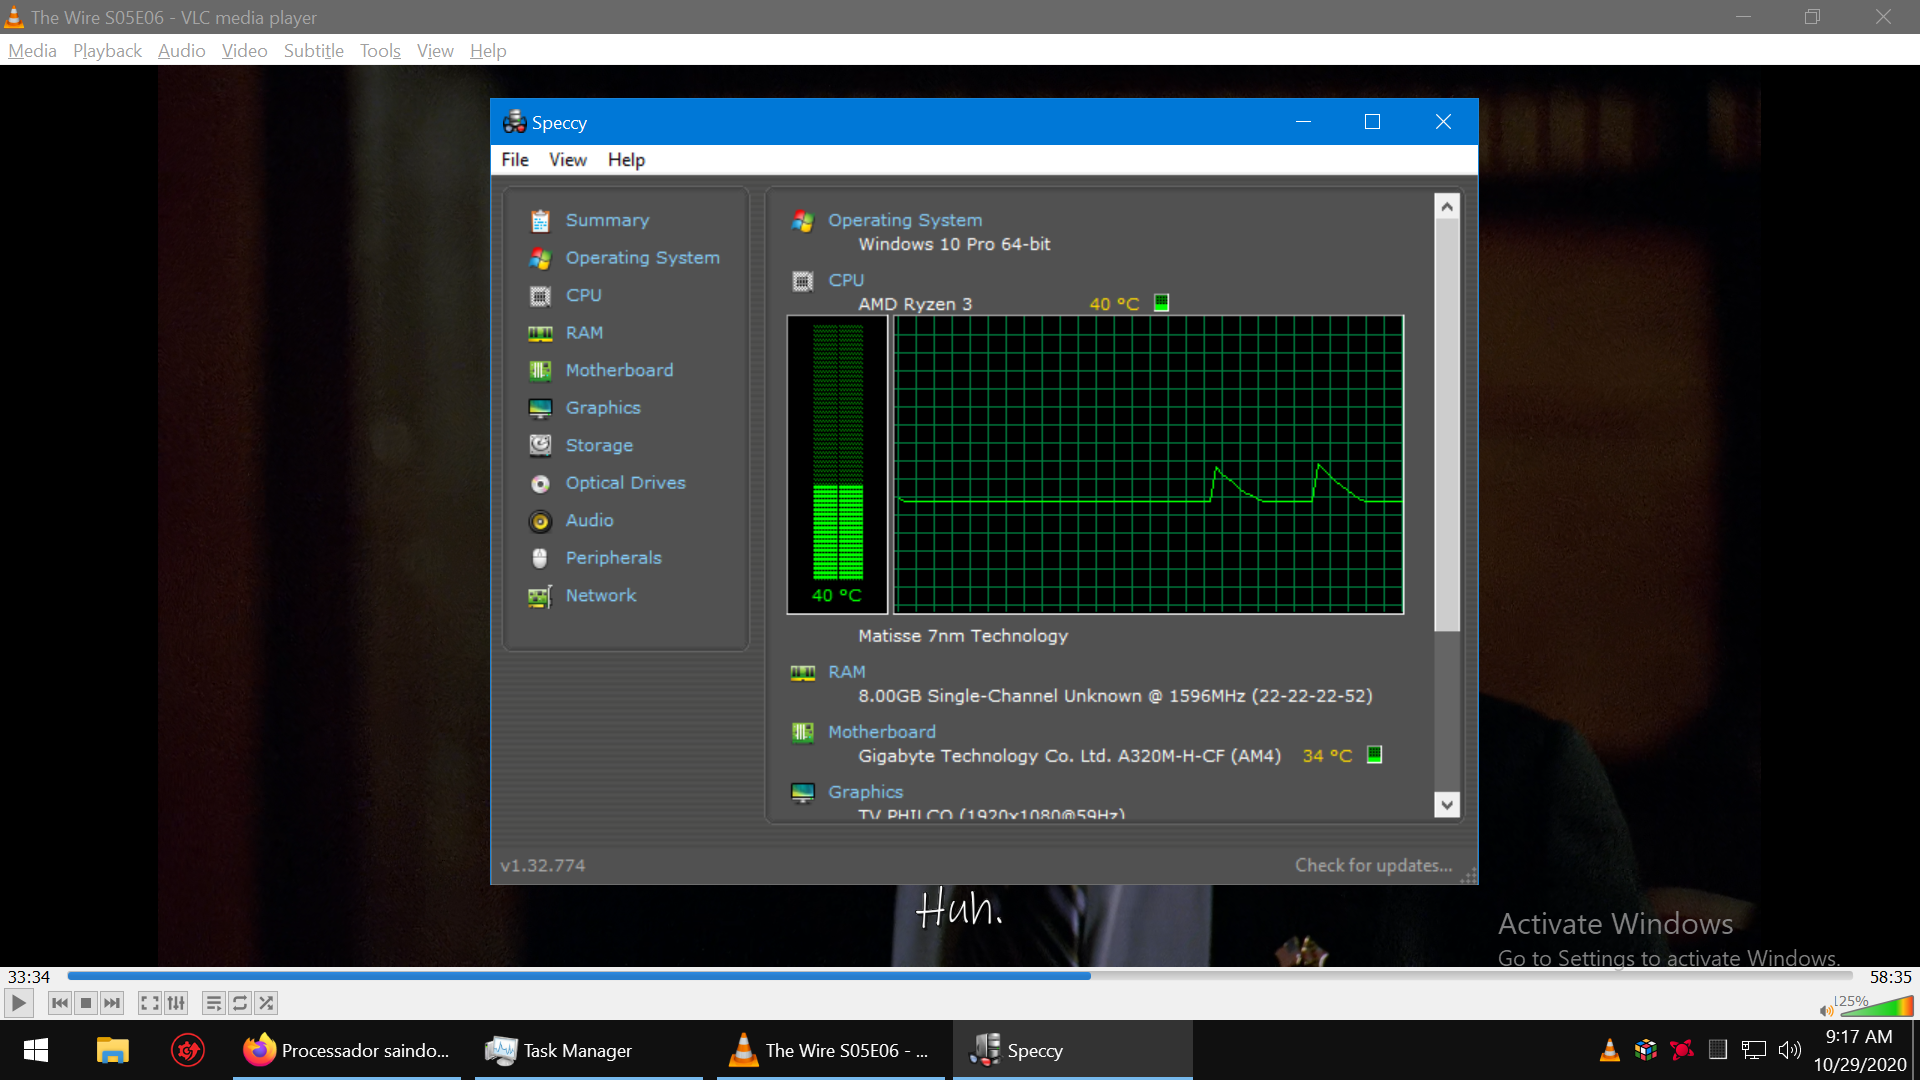Click the VLC seek progress bar
Image resolution: width=1920 pixels, height=1080 pixels.
960,976
